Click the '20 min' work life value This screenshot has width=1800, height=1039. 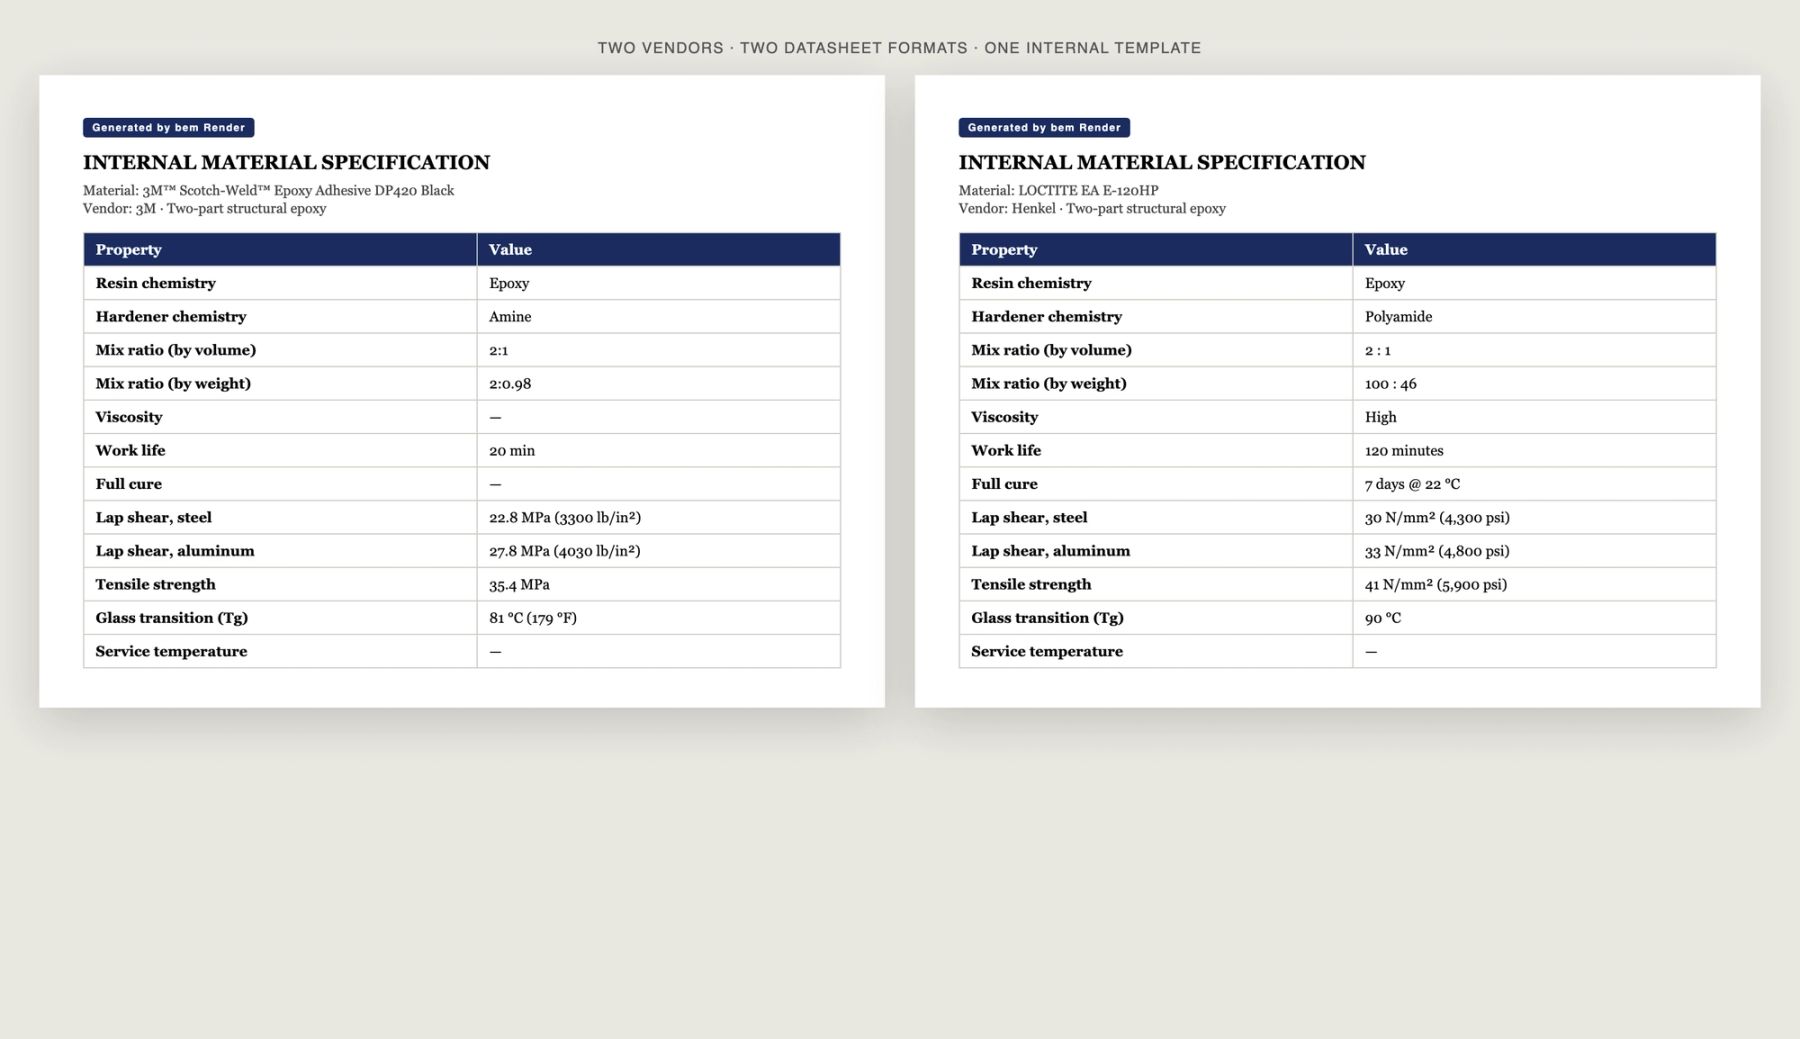click(512, 450)
